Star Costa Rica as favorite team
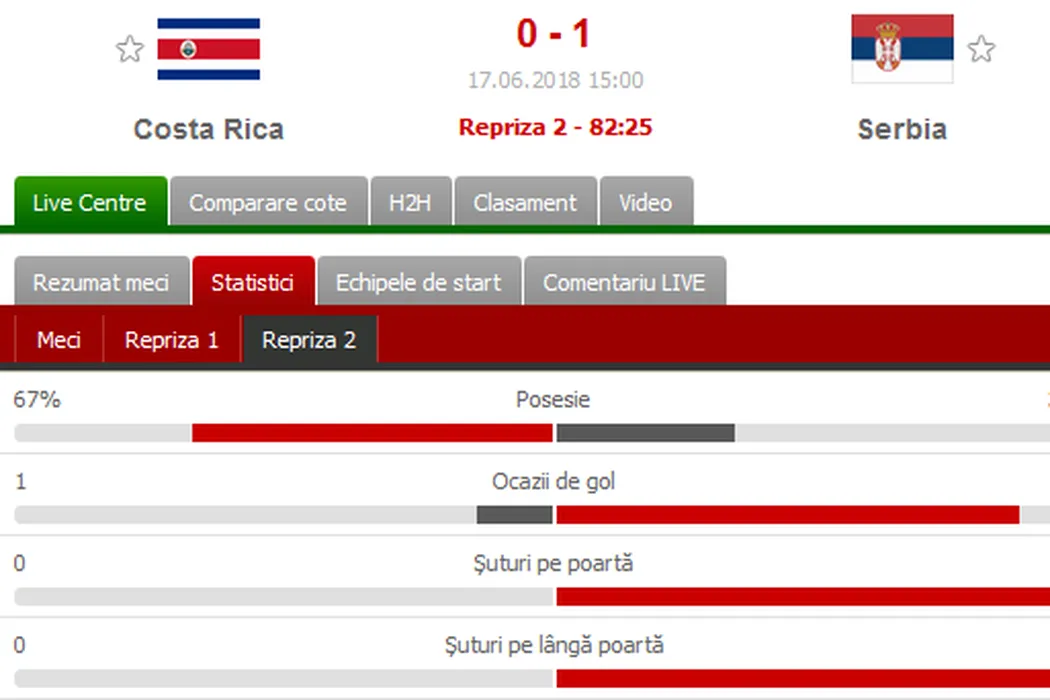This screenshot has width=1050, height=700. pyautogui.click(x=130, y=49)
